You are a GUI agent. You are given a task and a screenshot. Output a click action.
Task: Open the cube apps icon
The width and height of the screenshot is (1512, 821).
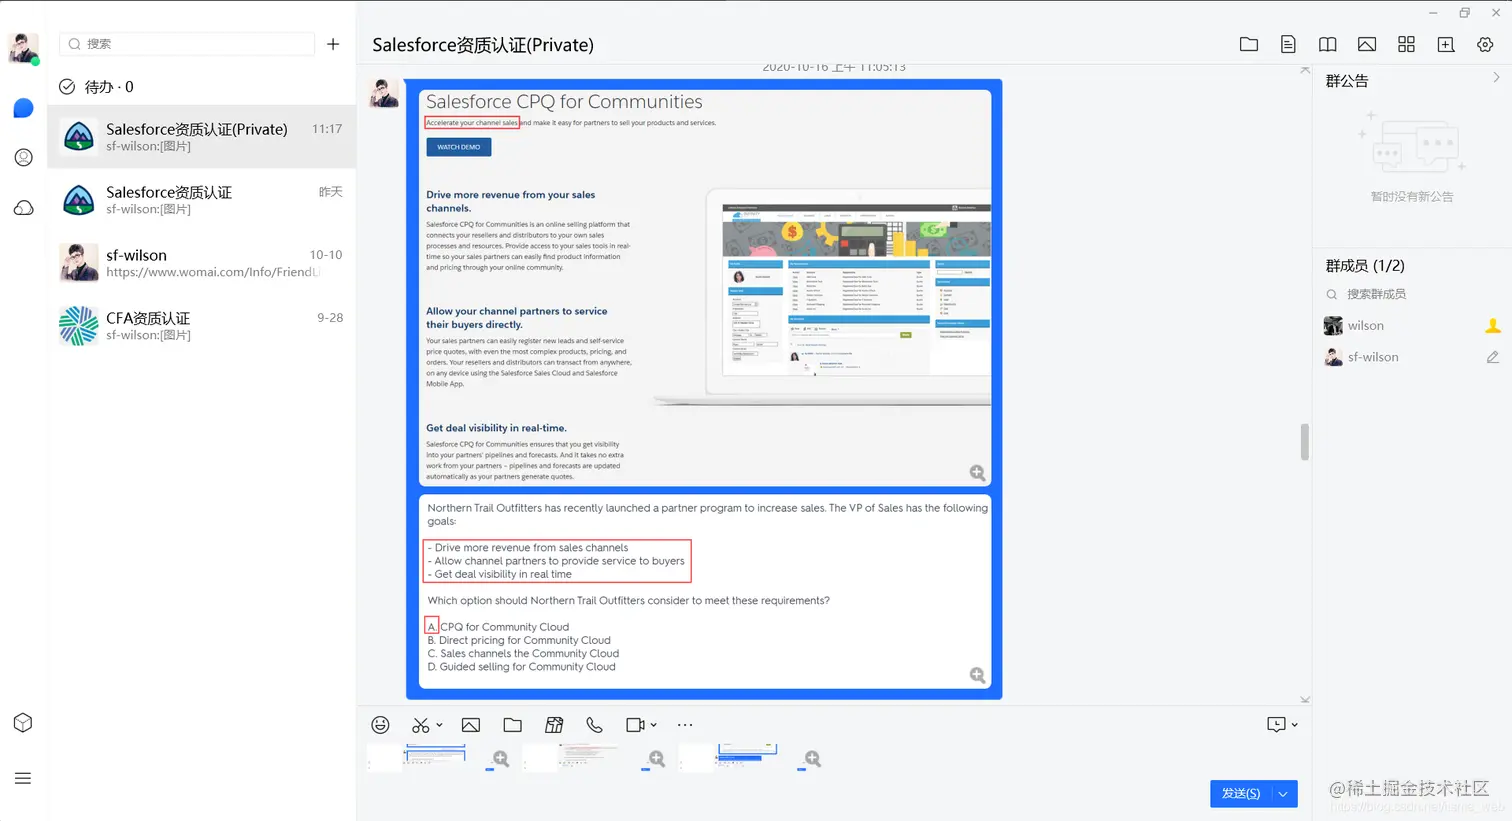click(x=23, y=723)
